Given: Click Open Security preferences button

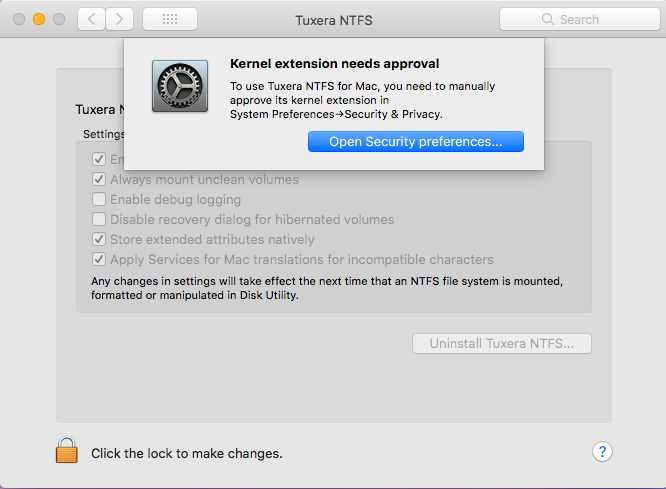Looking at the screenshot, I should (416, 141).
